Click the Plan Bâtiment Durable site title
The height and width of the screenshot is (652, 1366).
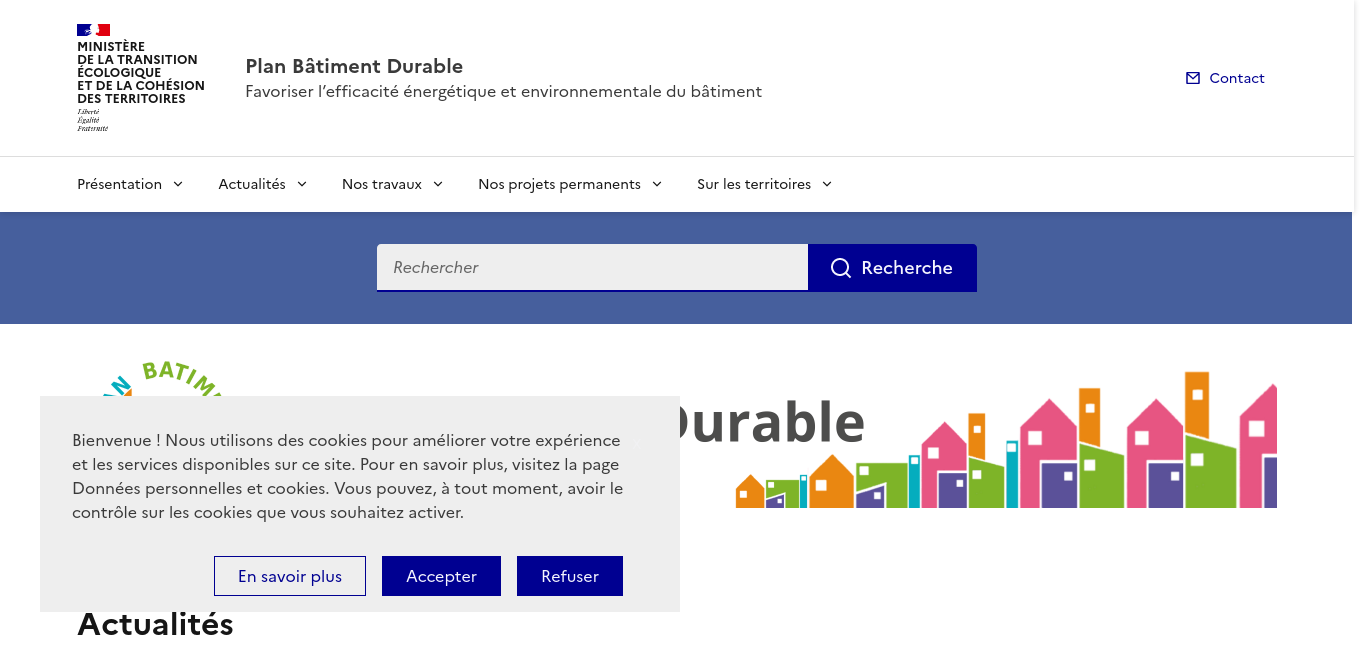coord(354,66)
